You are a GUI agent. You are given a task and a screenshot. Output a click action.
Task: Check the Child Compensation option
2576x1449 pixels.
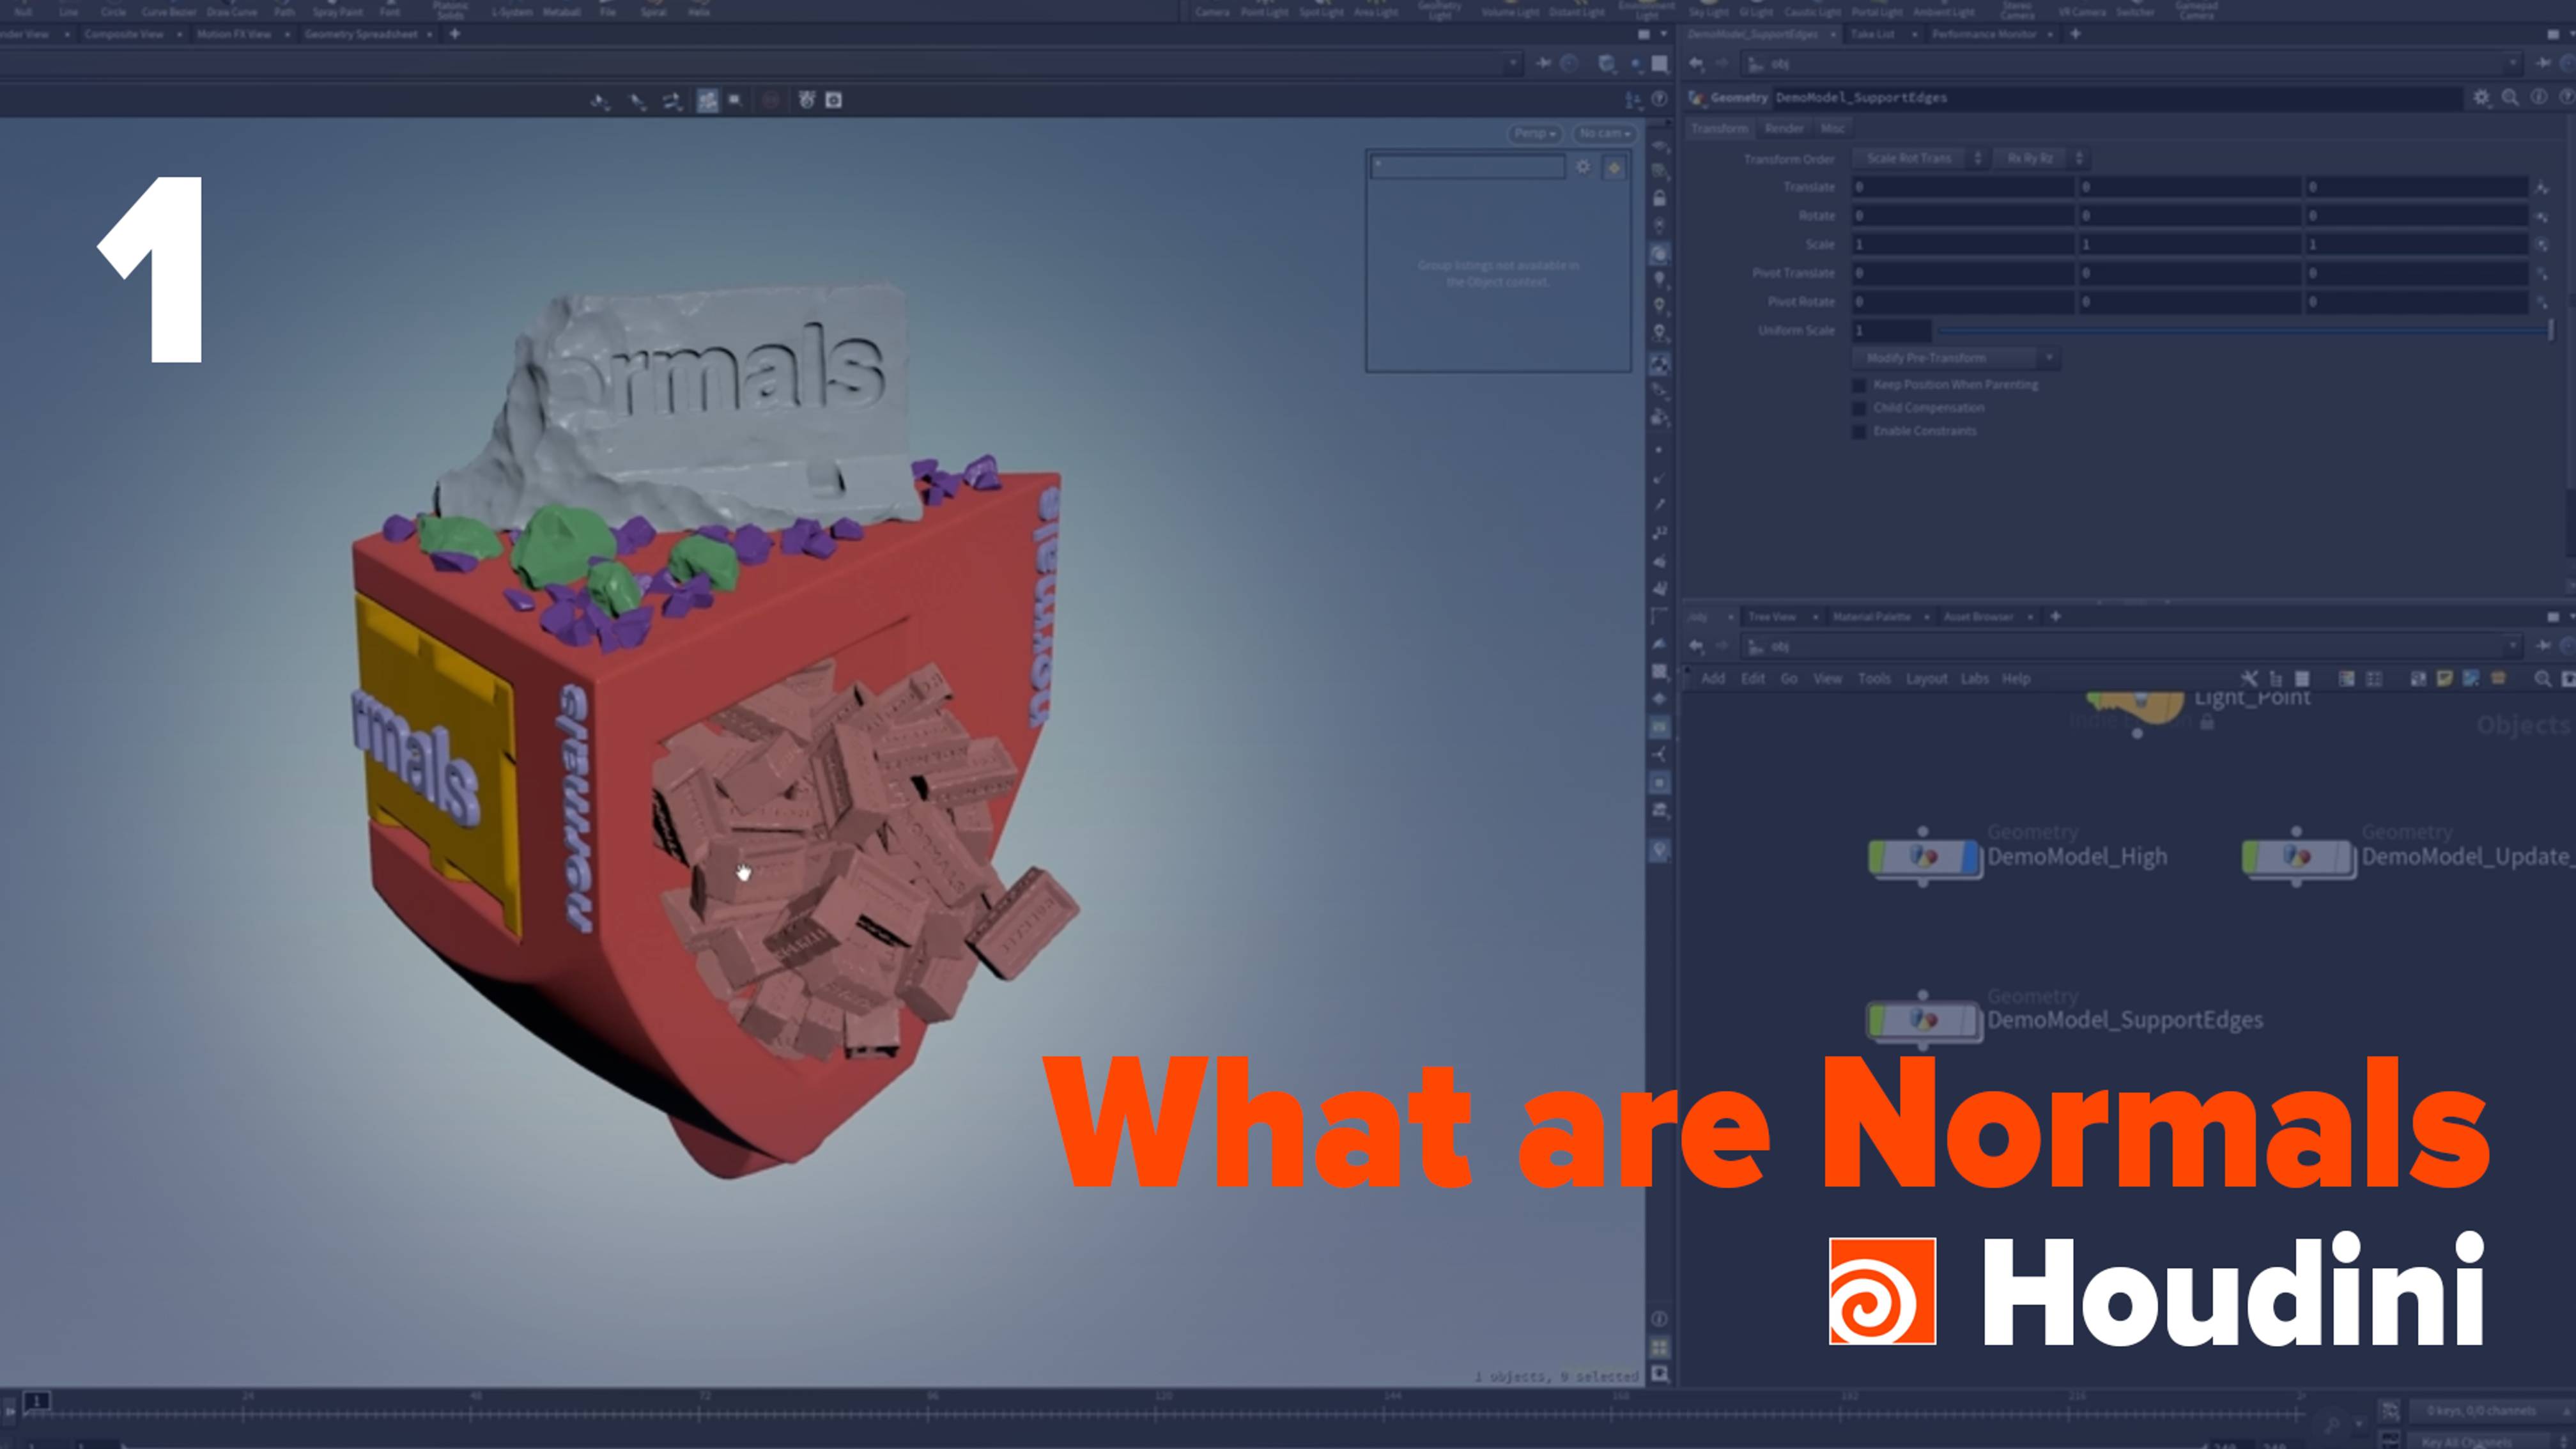(1860, 408)
